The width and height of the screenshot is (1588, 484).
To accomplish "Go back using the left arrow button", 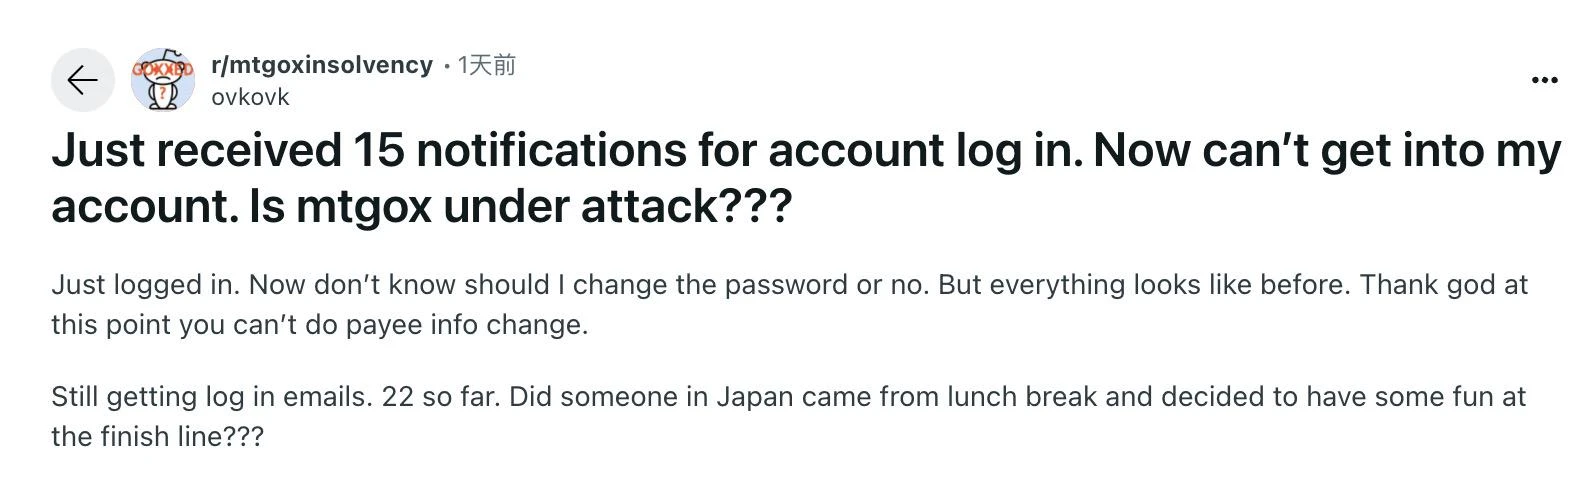I will [x=83, y=80].
